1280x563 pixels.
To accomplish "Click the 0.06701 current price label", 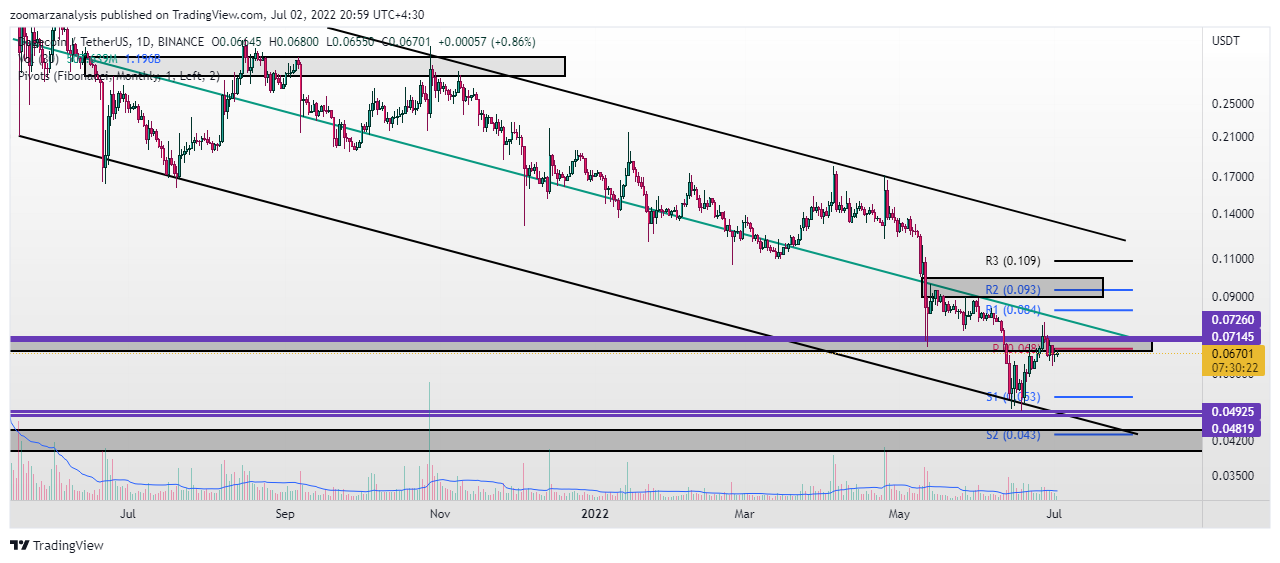I will coord(1233,353).
